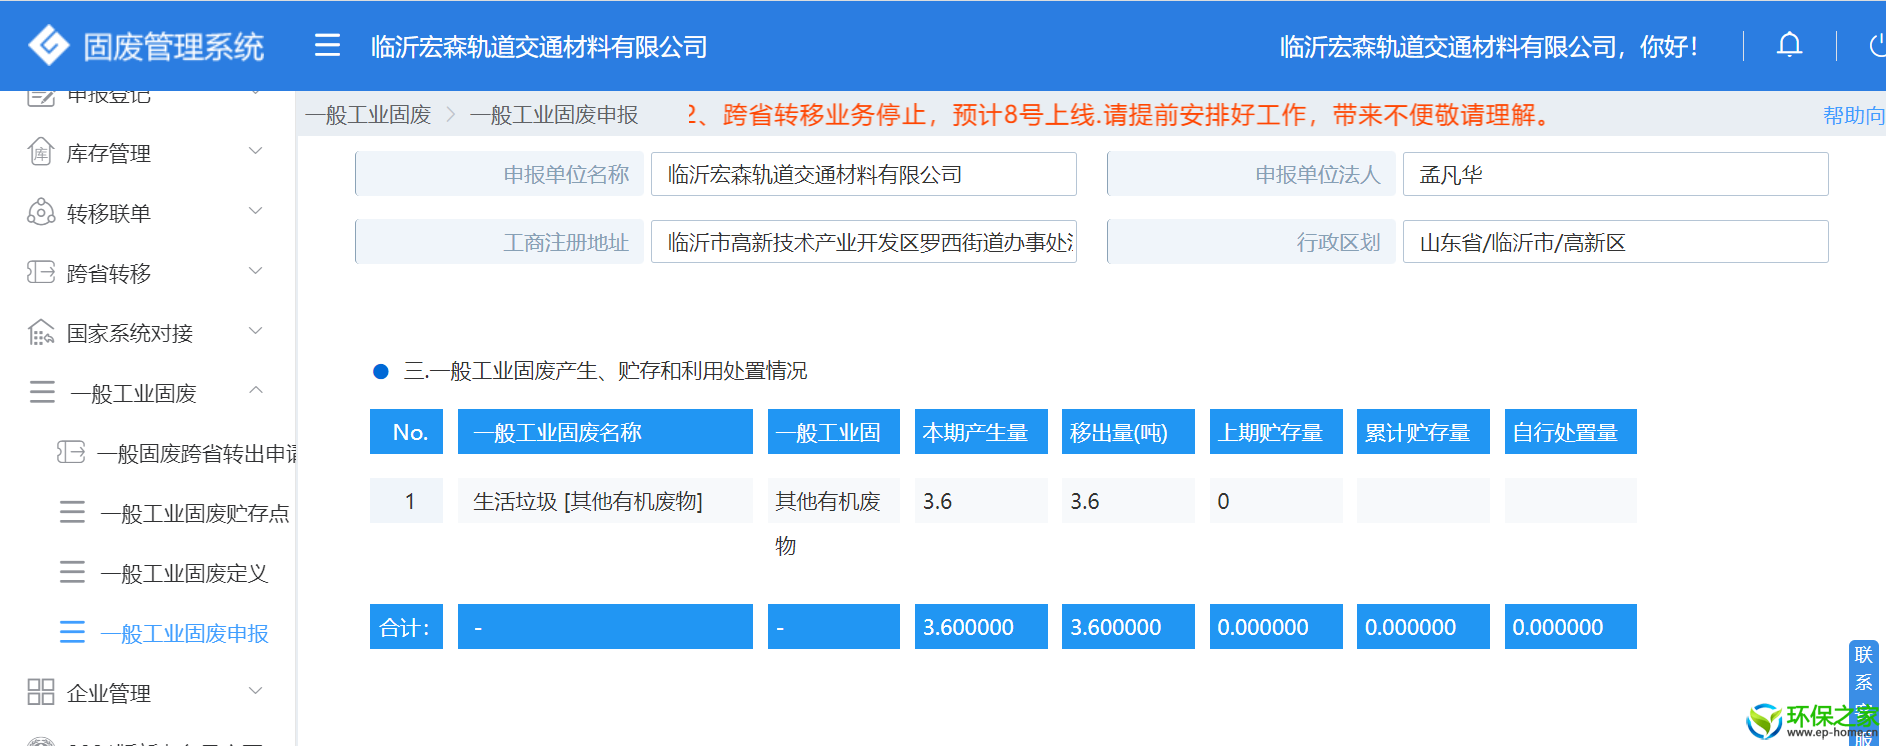Click the 国家系统对接 building icon
Image resolution: width=1886 pixels, height=746 pixels.
click(40, 332)
